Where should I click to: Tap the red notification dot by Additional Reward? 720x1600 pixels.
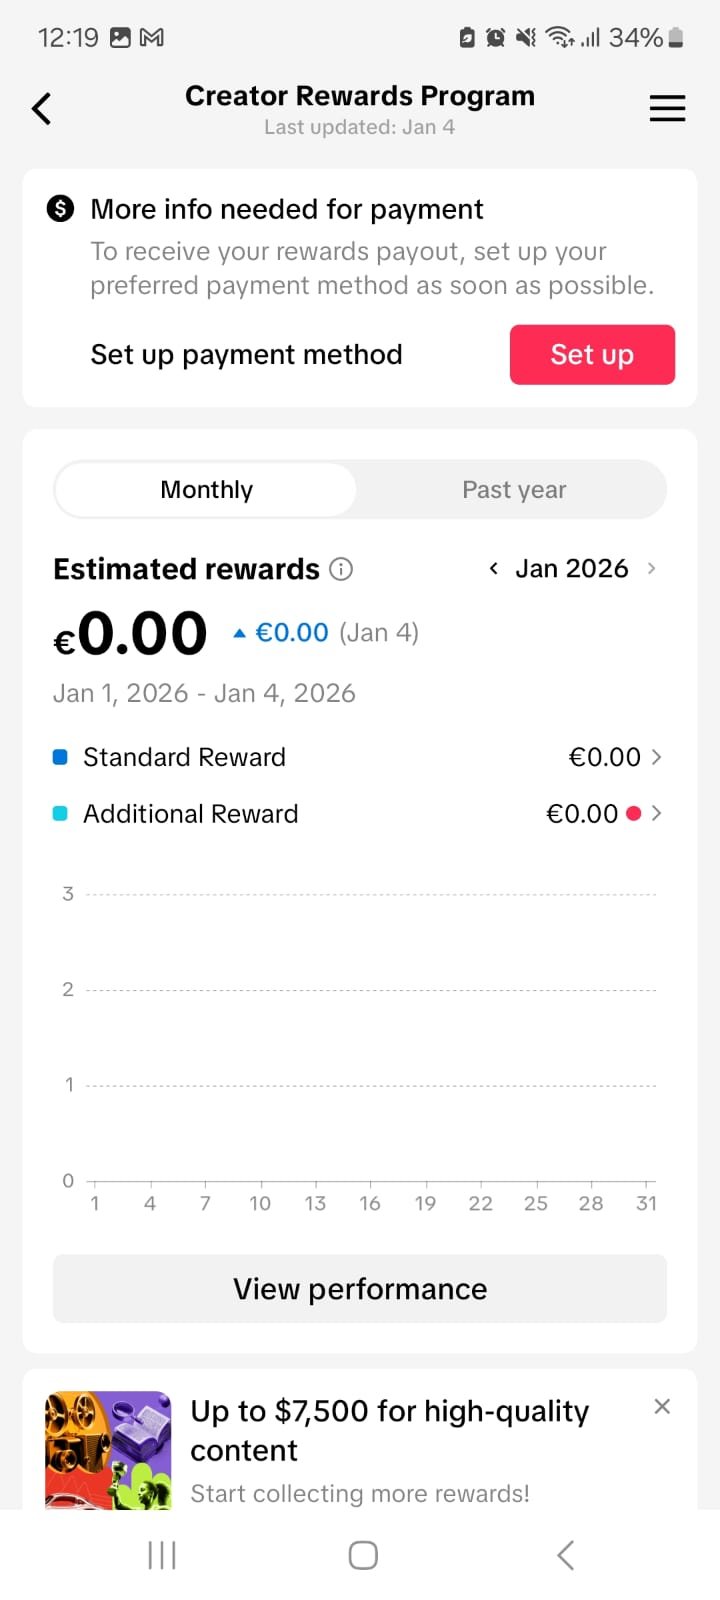tap(633, 814)
